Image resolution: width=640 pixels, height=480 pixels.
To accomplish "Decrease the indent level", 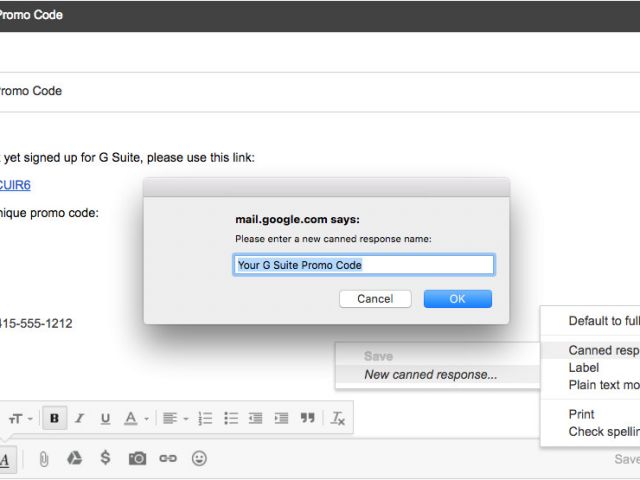I will tap(256, 418).
